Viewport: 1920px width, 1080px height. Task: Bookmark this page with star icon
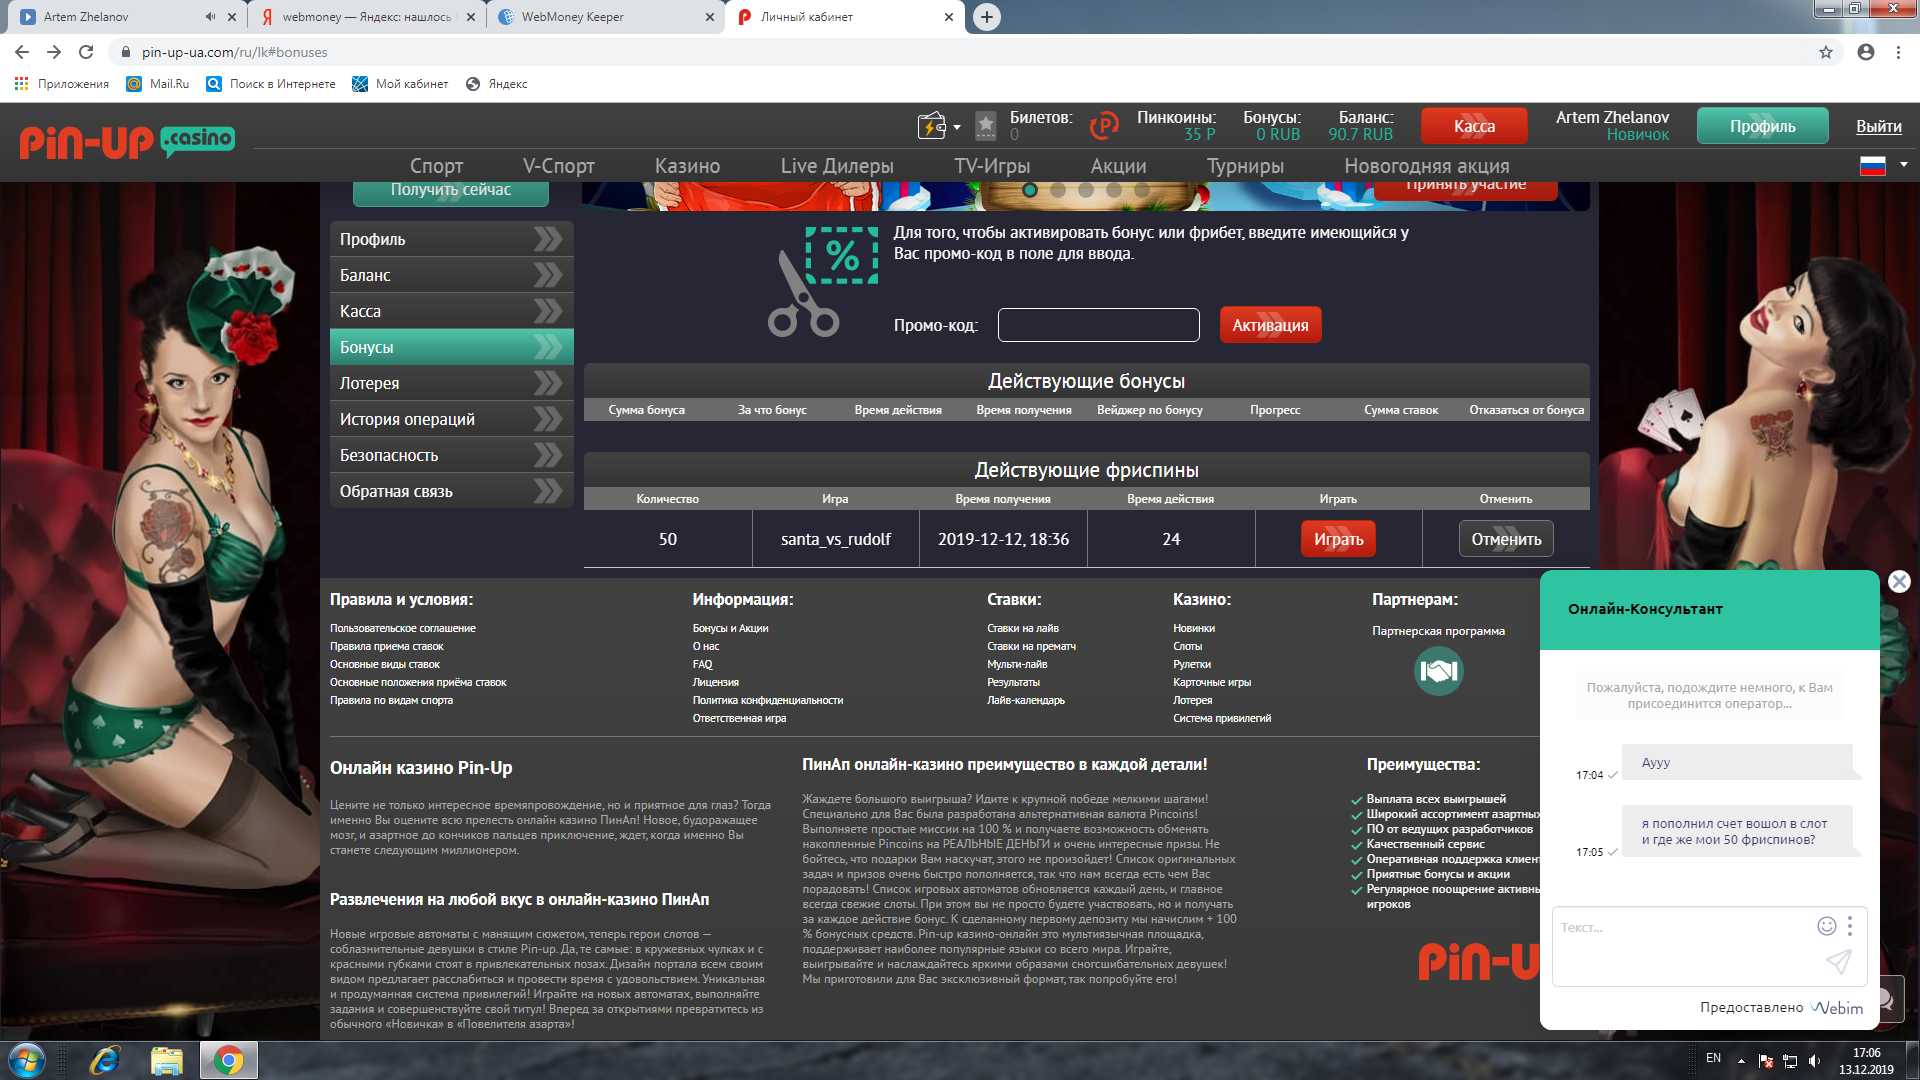coord(1826,52)
